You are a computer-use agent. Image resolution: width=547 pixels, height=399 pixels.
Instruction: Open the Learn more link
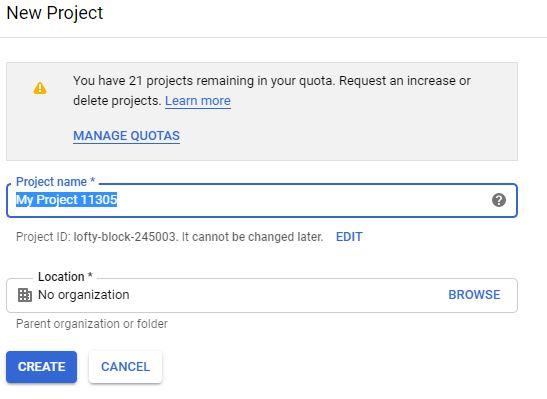[x=198, y=101]
